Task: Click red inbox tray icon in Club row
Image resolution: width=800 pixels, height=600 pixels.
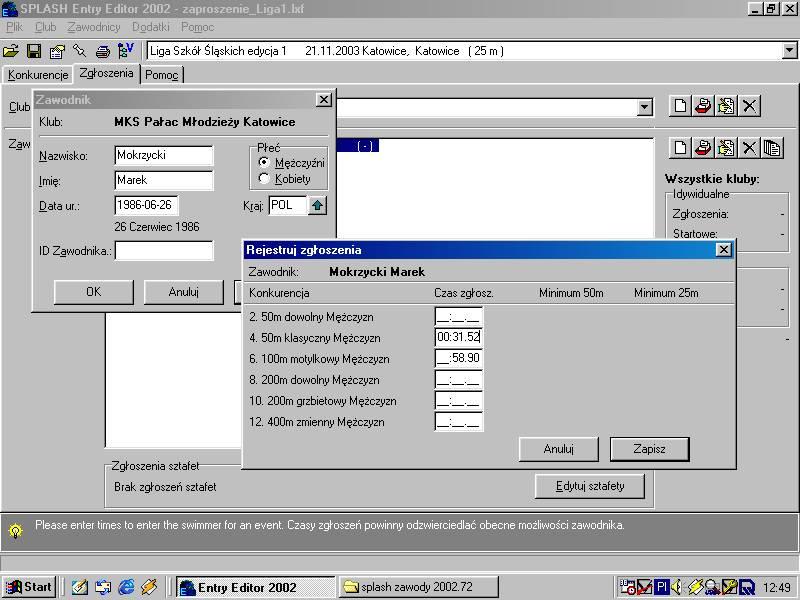Action: pos(703,106)
